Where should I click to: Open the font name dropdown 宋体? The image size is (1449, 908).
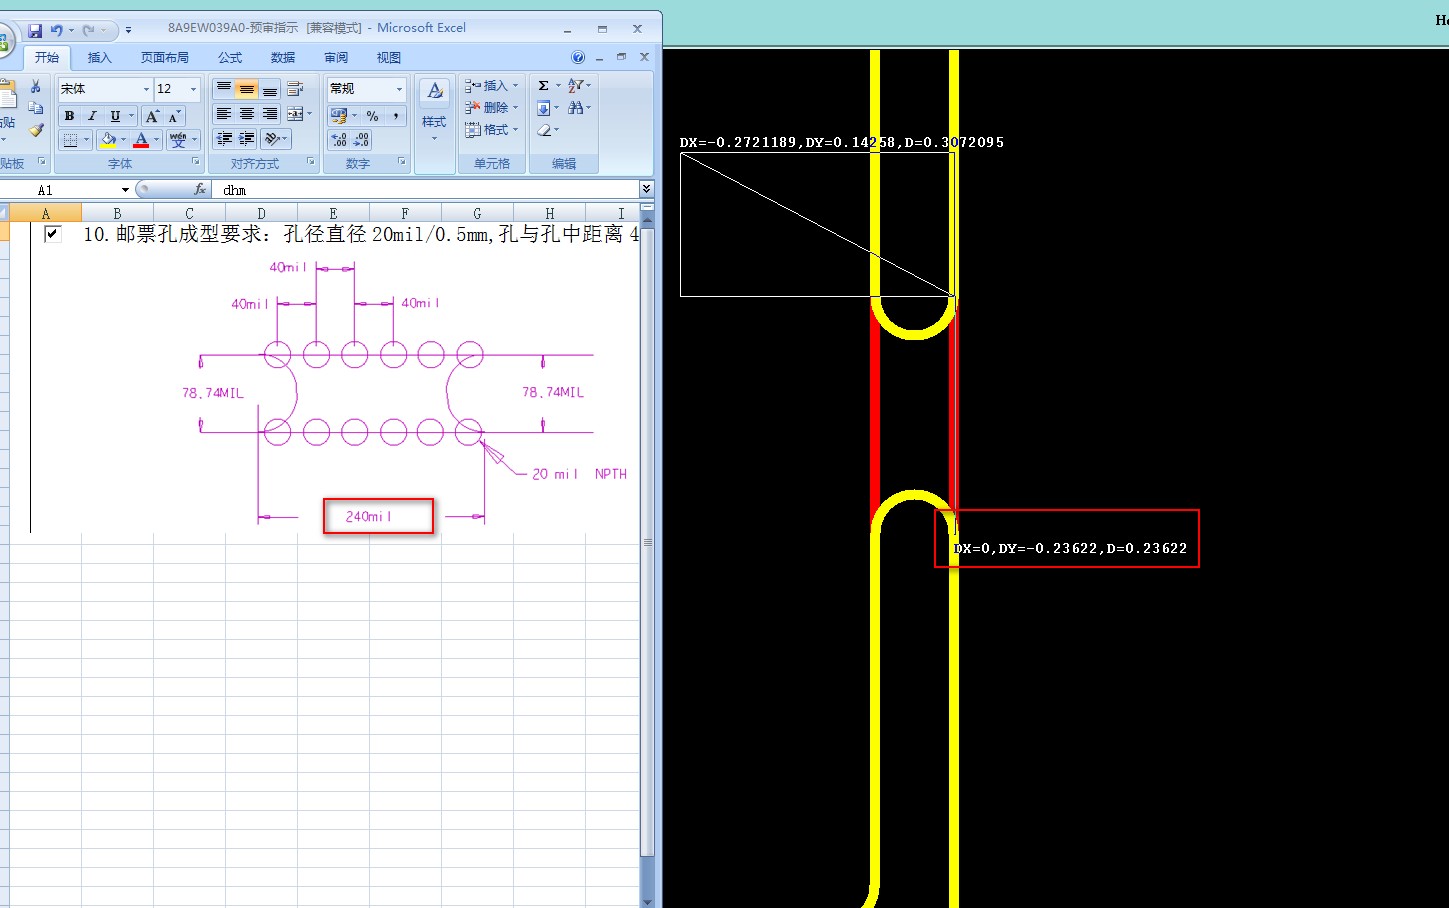click(146, 89)
